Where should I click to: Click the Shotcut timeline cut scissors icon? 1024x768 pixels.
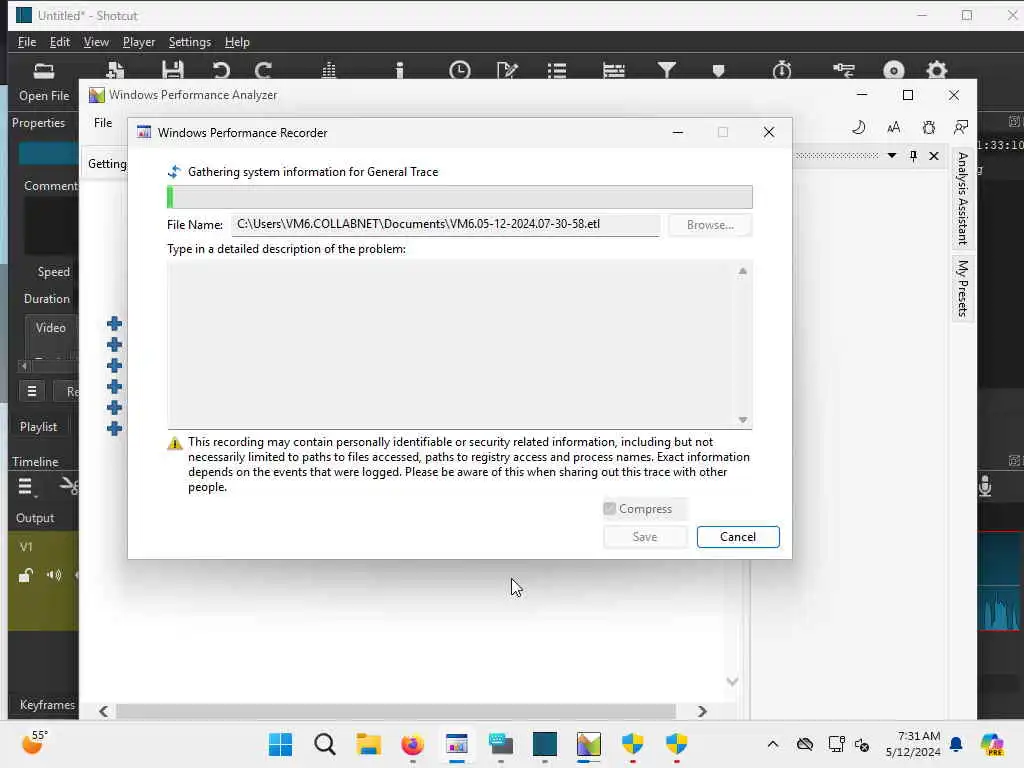coord(69,486)
